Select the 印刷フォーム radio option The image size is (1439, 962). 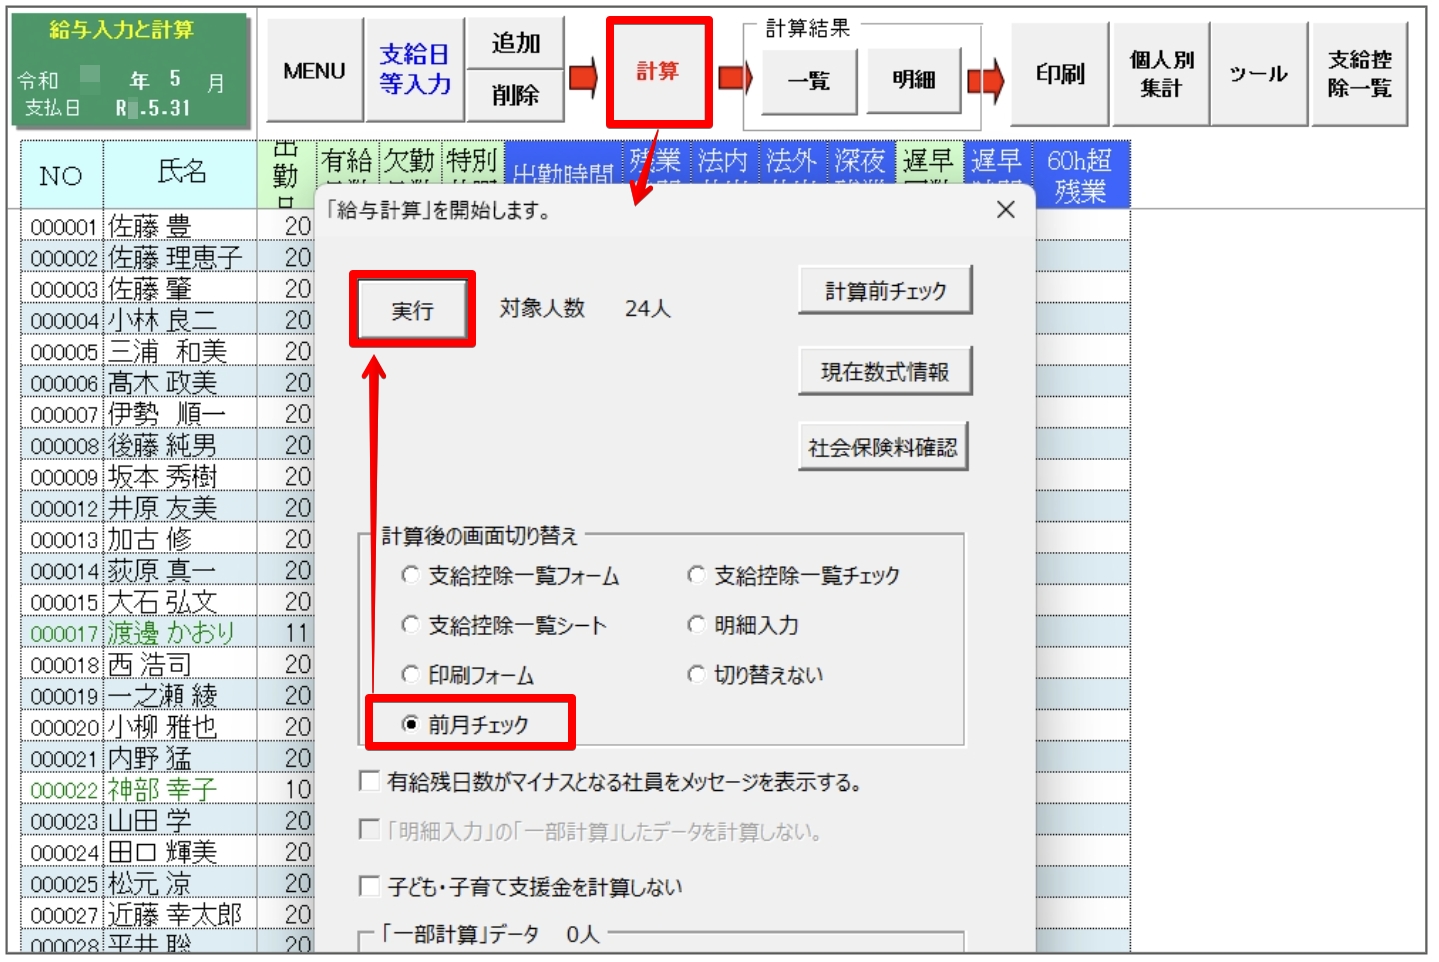(467, 675)
